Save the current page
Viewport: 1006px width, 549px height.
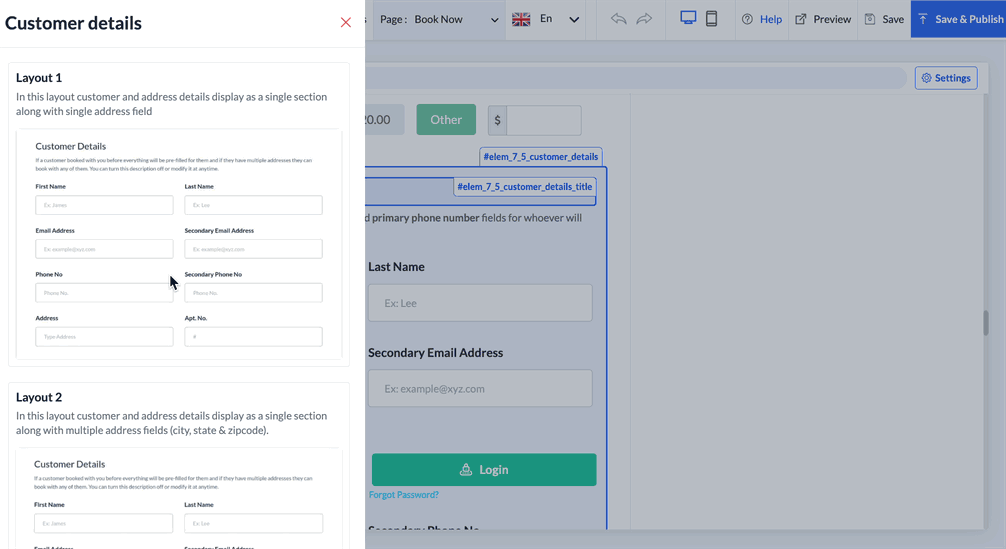coord(884,19)
